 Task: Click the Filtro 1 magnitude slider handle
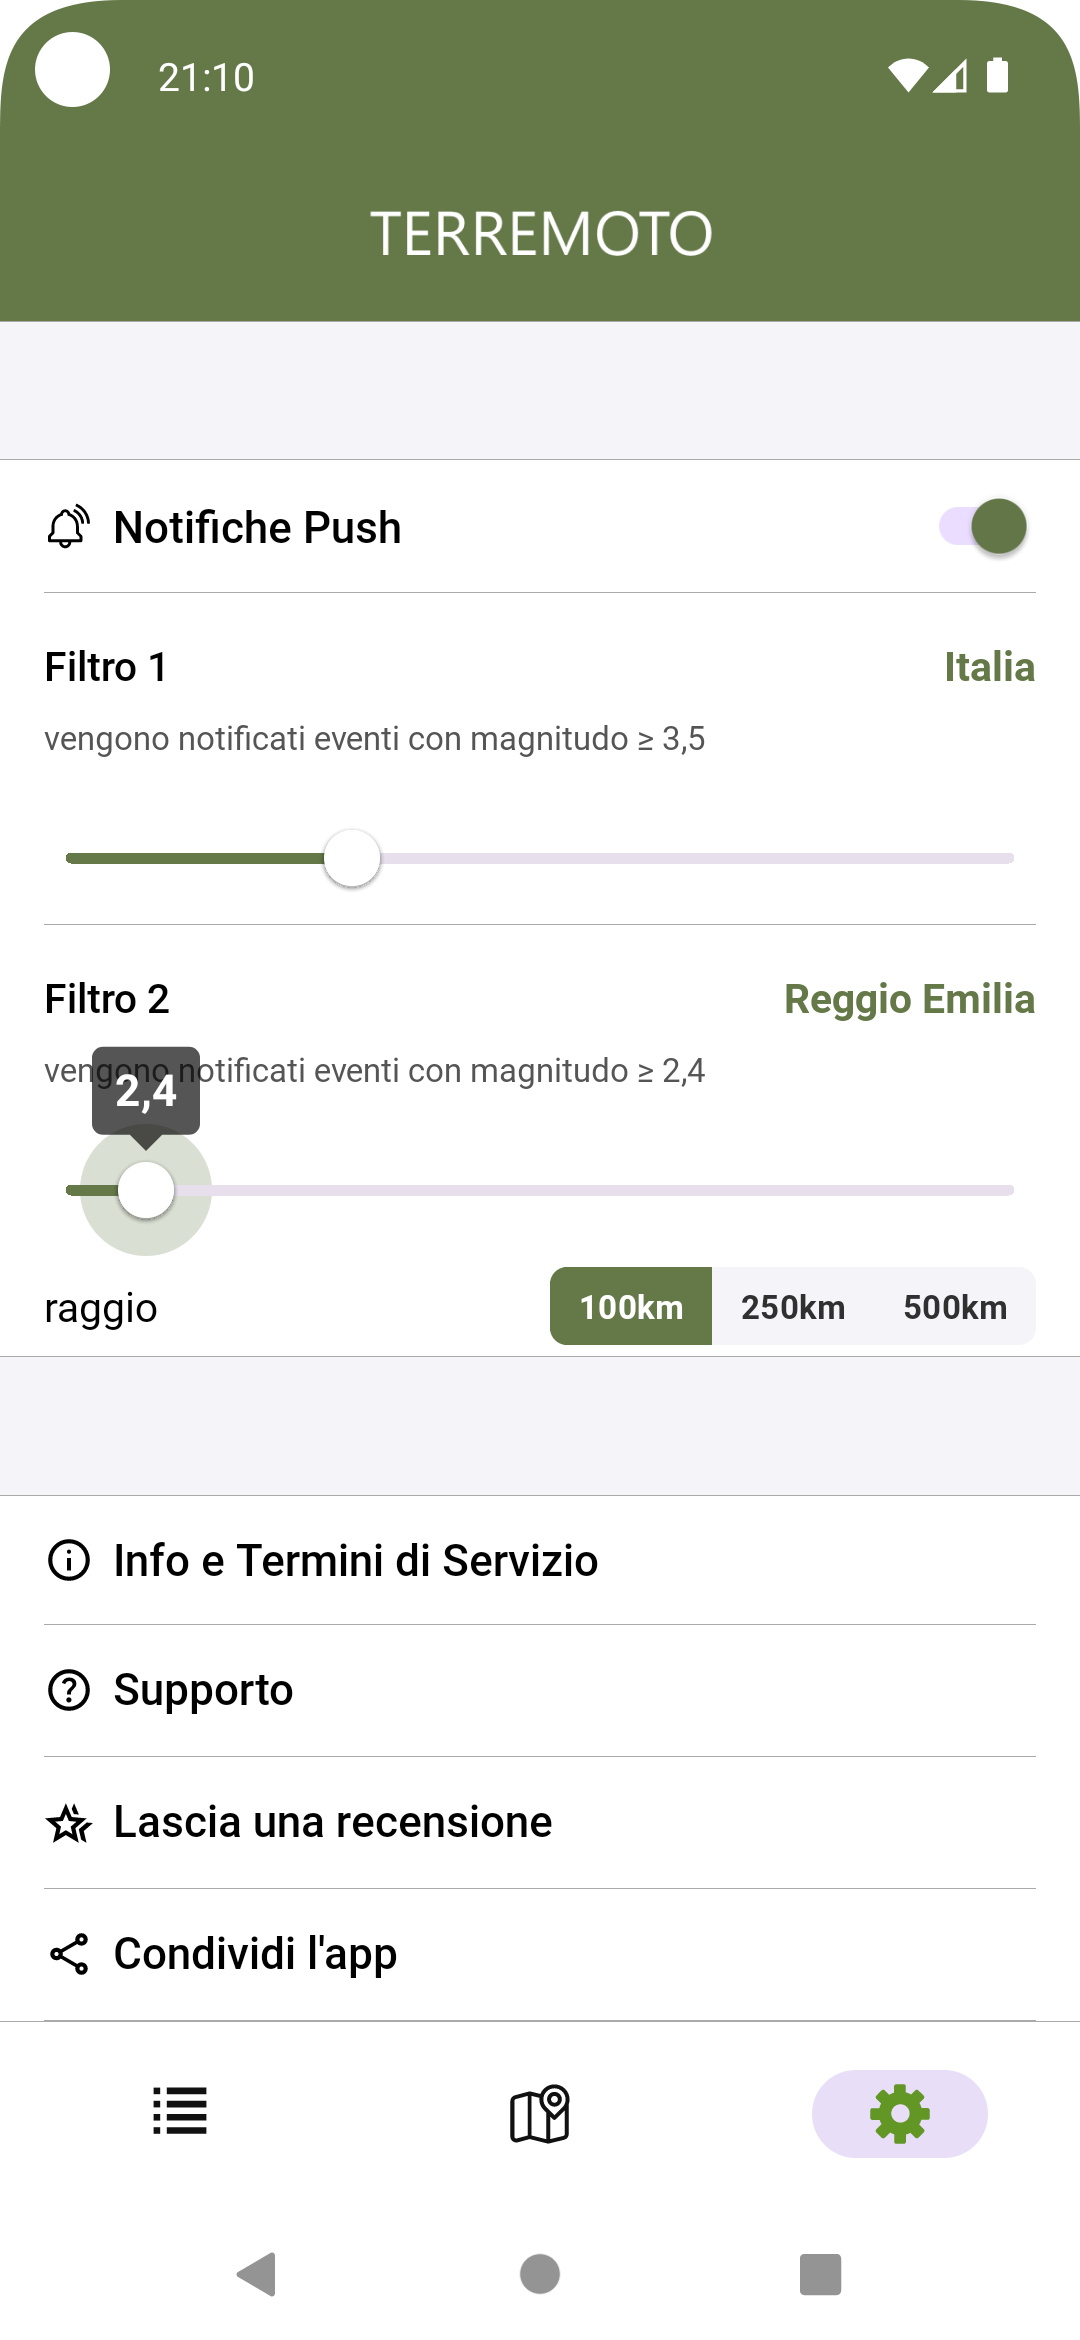[352, 858]
